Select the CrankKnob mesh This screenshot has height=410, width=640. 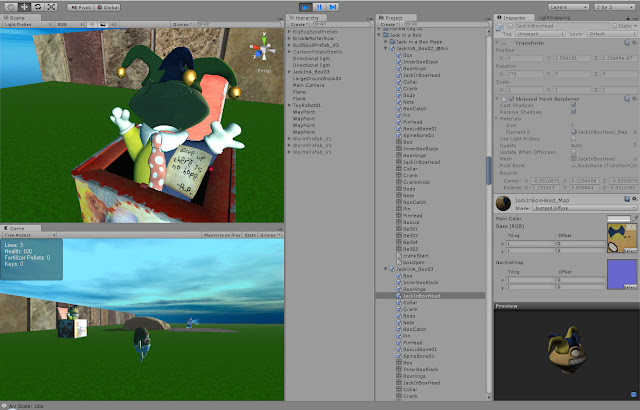point(413,182)
